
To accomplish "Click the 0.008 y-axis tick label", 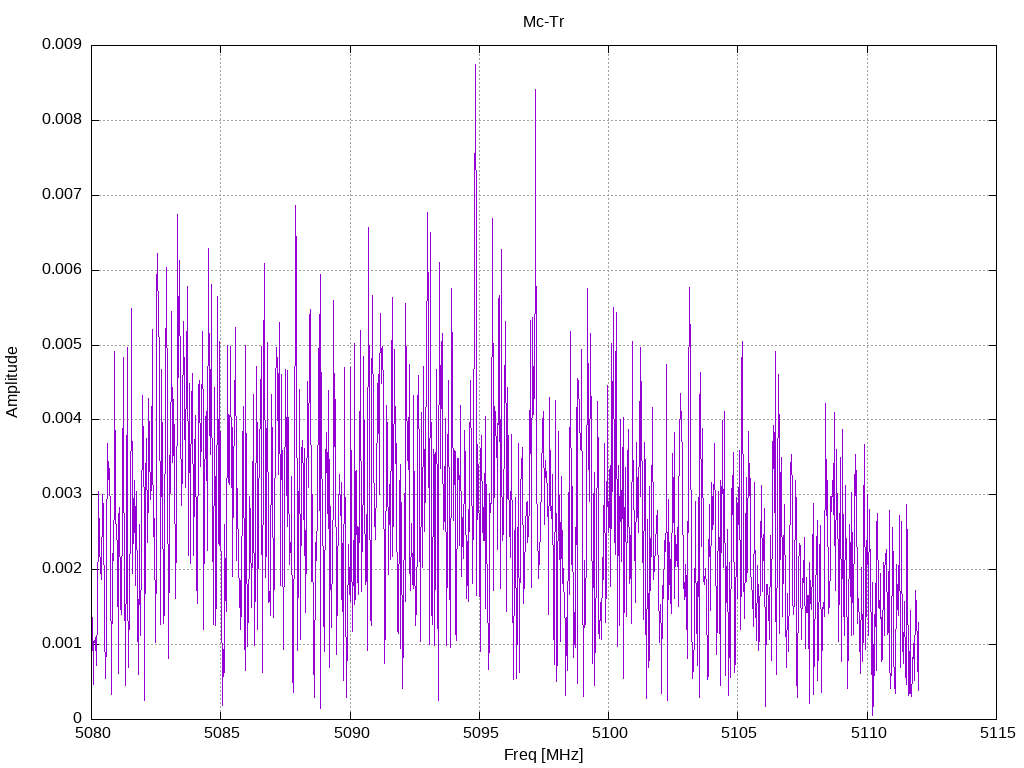I will click(61, 120).
